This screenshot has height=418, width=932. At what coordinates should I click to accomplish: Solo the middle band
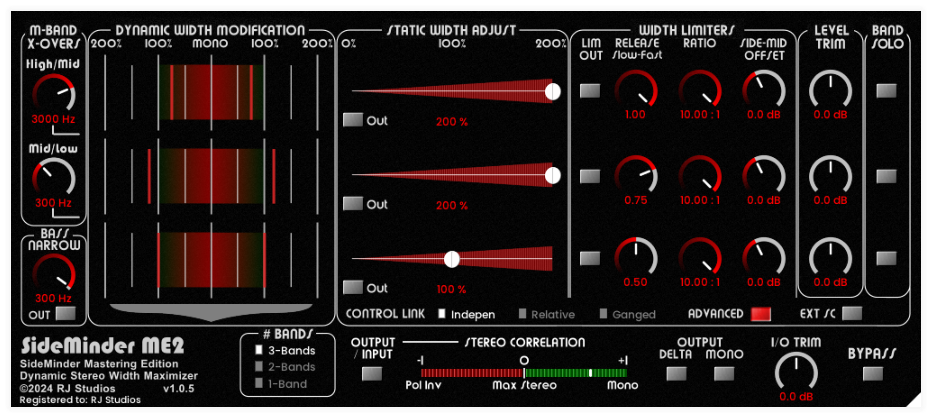click(x=886, y=175)
